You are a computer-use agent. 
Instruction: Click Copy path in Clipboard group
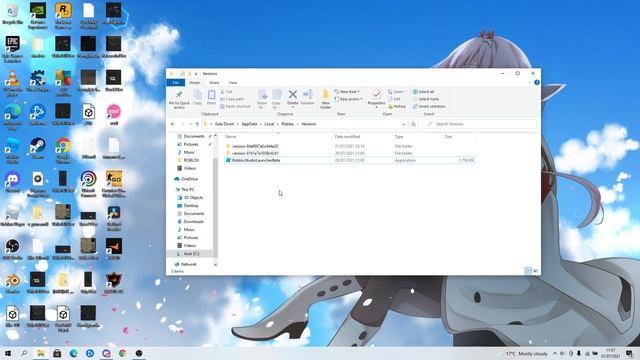(232, 99)
